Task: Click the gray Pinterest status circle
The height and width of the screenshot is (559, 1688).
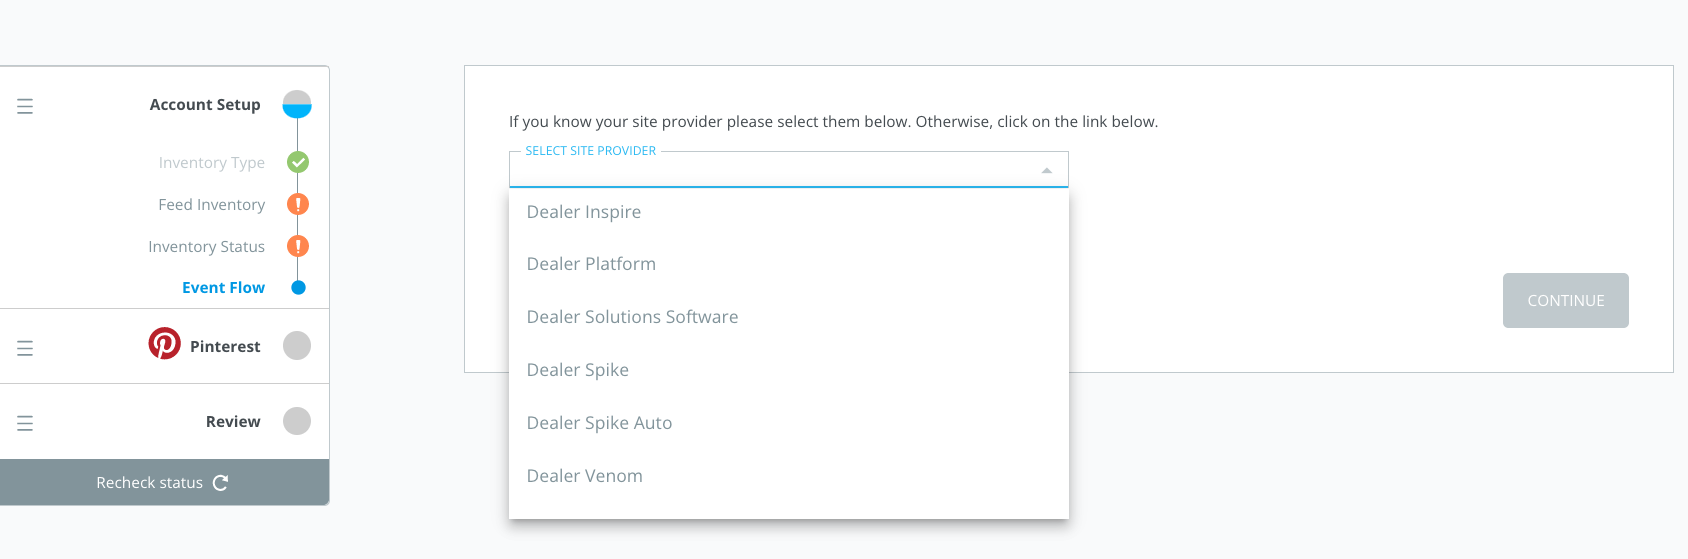Action: coord(297,345)
